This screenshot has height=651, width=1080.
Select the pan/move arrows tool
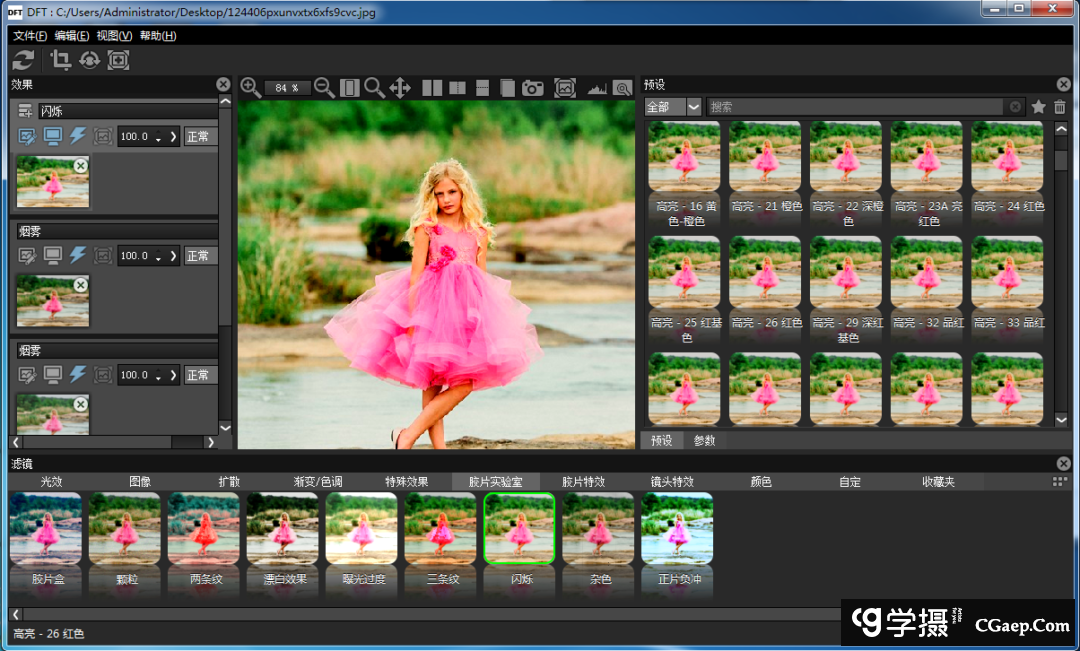pyautogui.click(x=400, y=88)
